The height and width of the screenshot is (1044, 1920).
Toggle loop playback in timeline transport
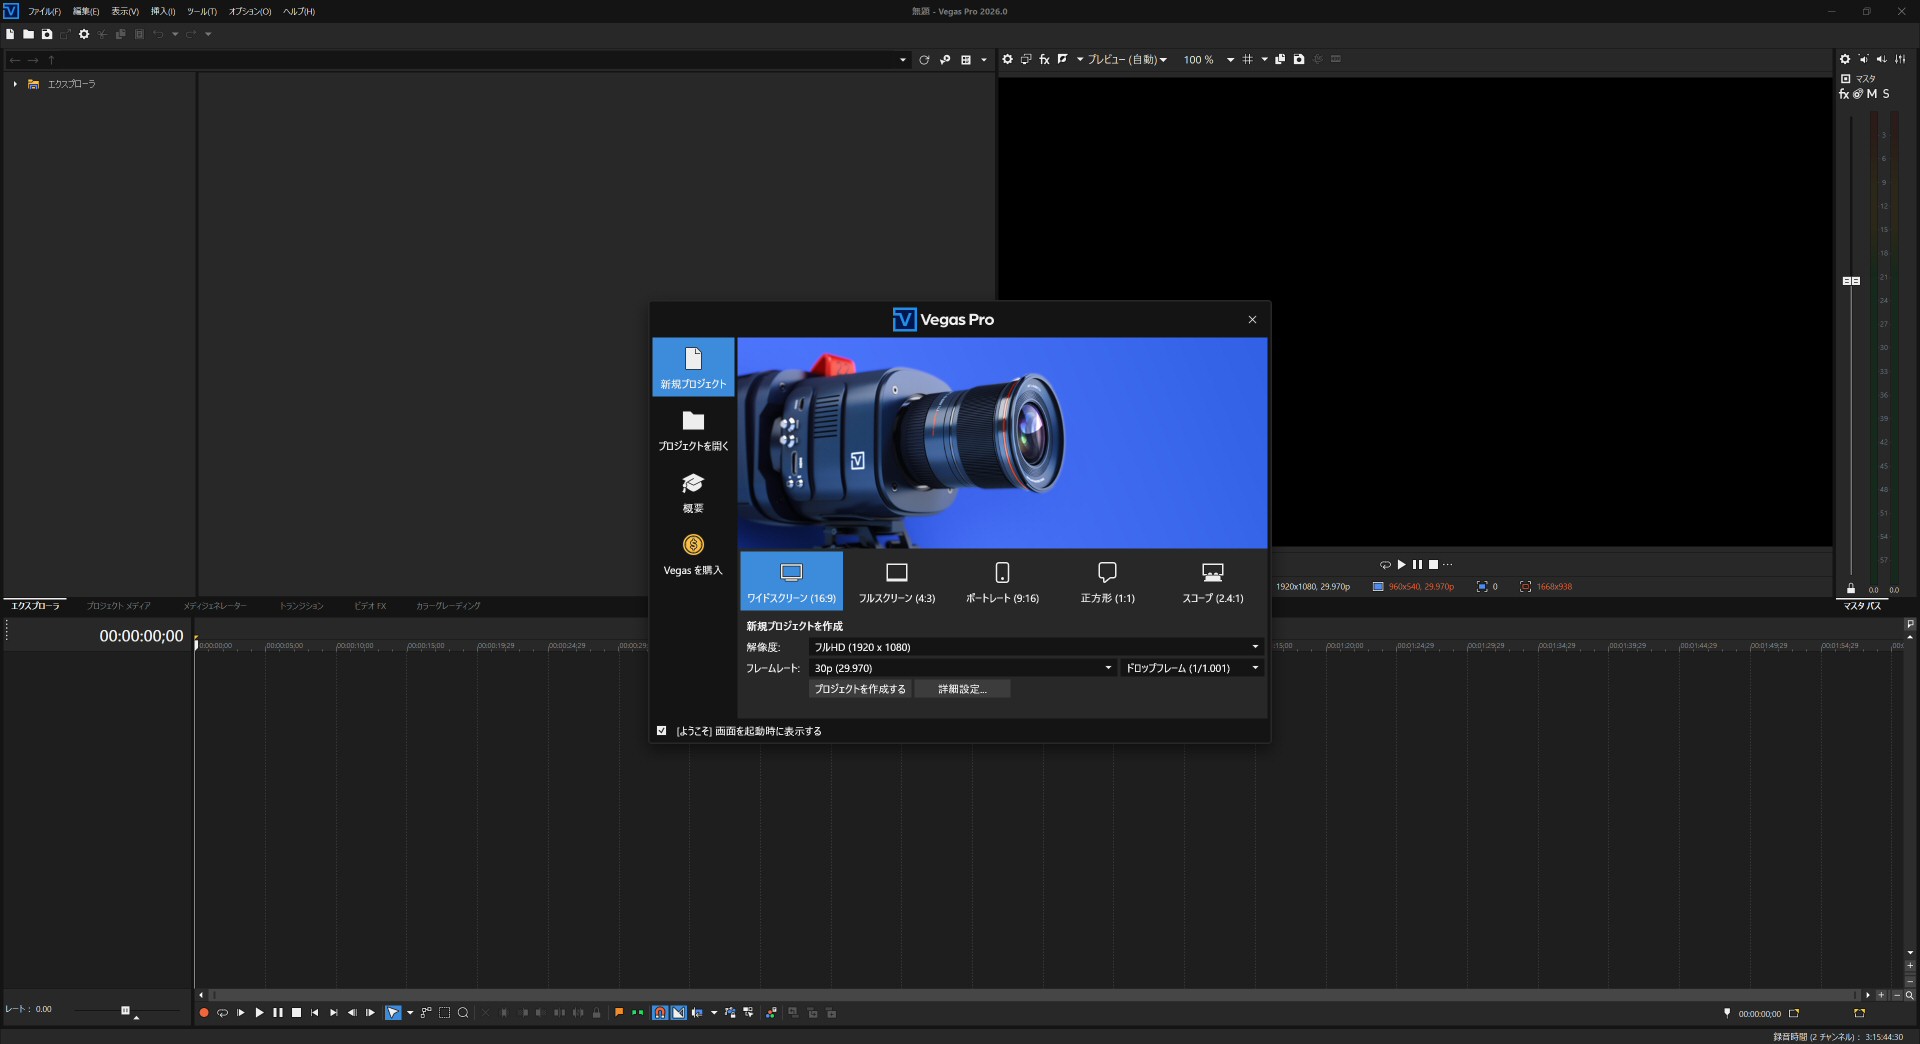point(222,1013)
